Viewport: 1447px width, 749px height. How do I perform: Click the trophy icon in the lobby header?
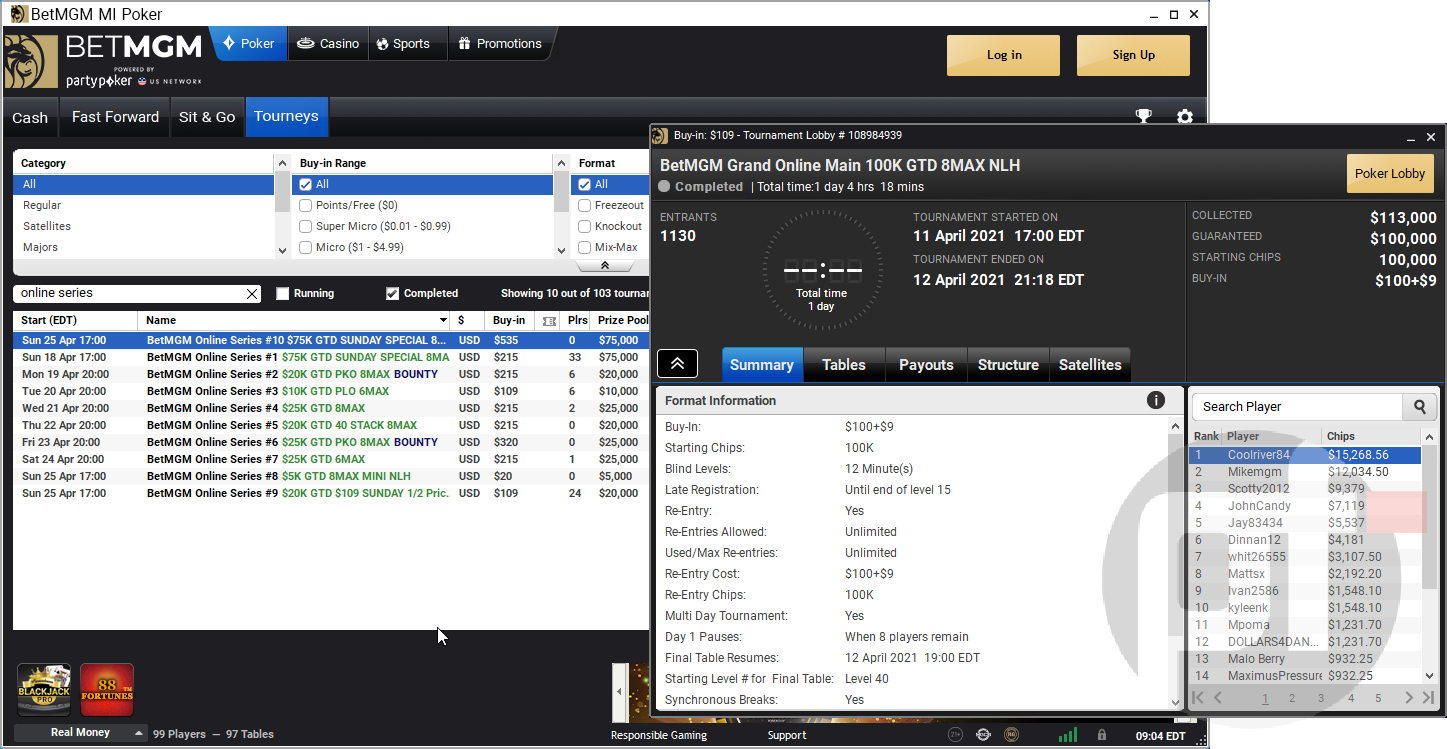(1144, 116)
